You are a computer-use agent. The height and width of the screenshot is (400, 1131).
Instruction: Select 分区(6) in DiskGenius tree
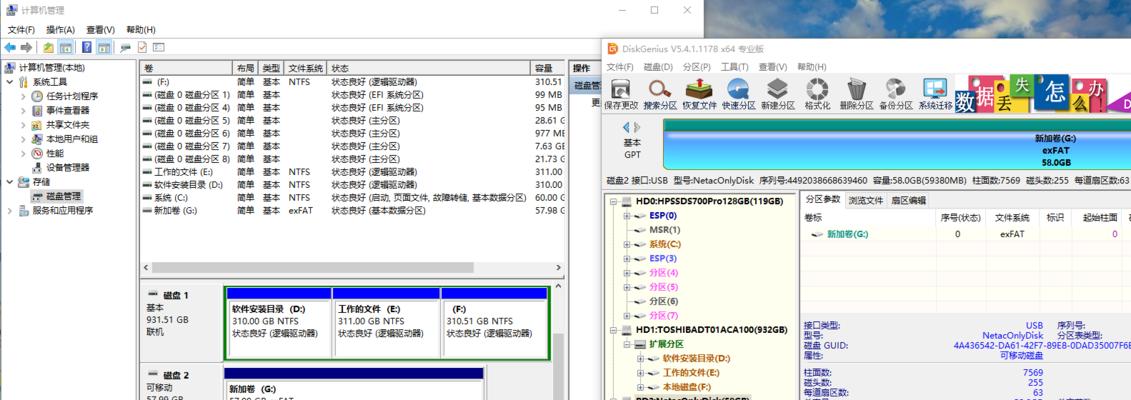664,301
